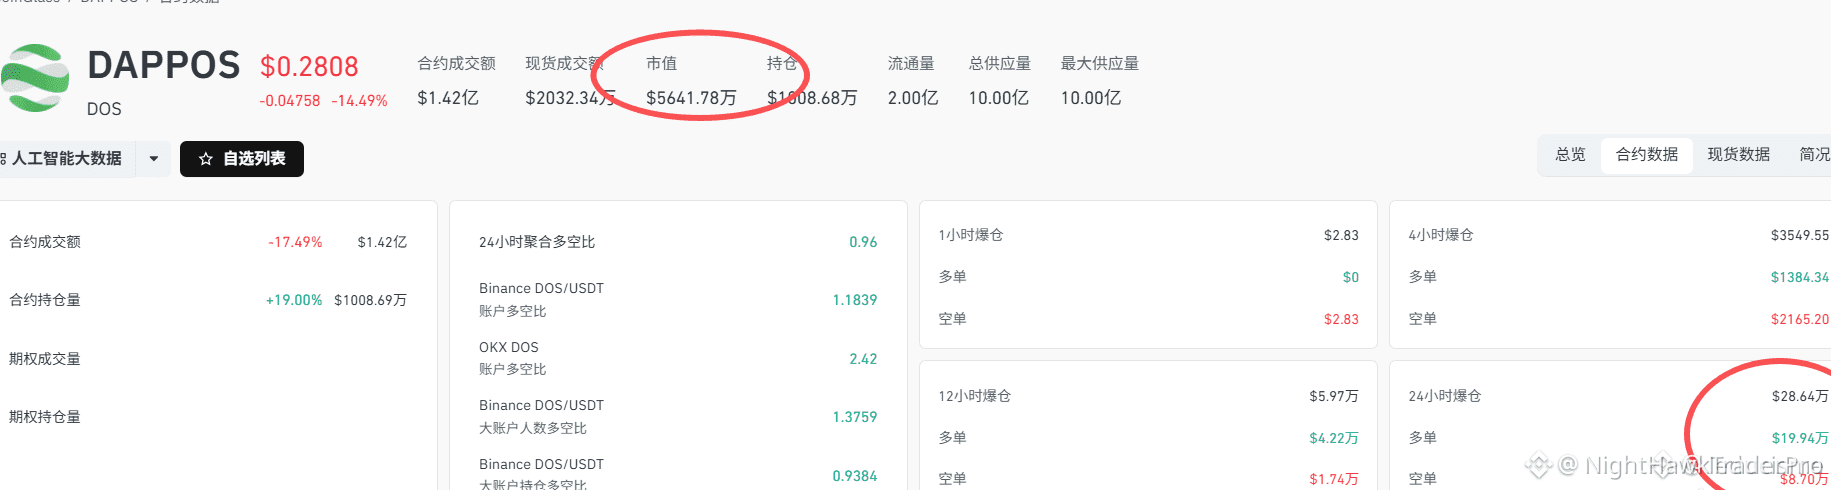1831x490 pixels.
Task: Switch to the 现货数据 tab
Action: (x=1739, y=155)
